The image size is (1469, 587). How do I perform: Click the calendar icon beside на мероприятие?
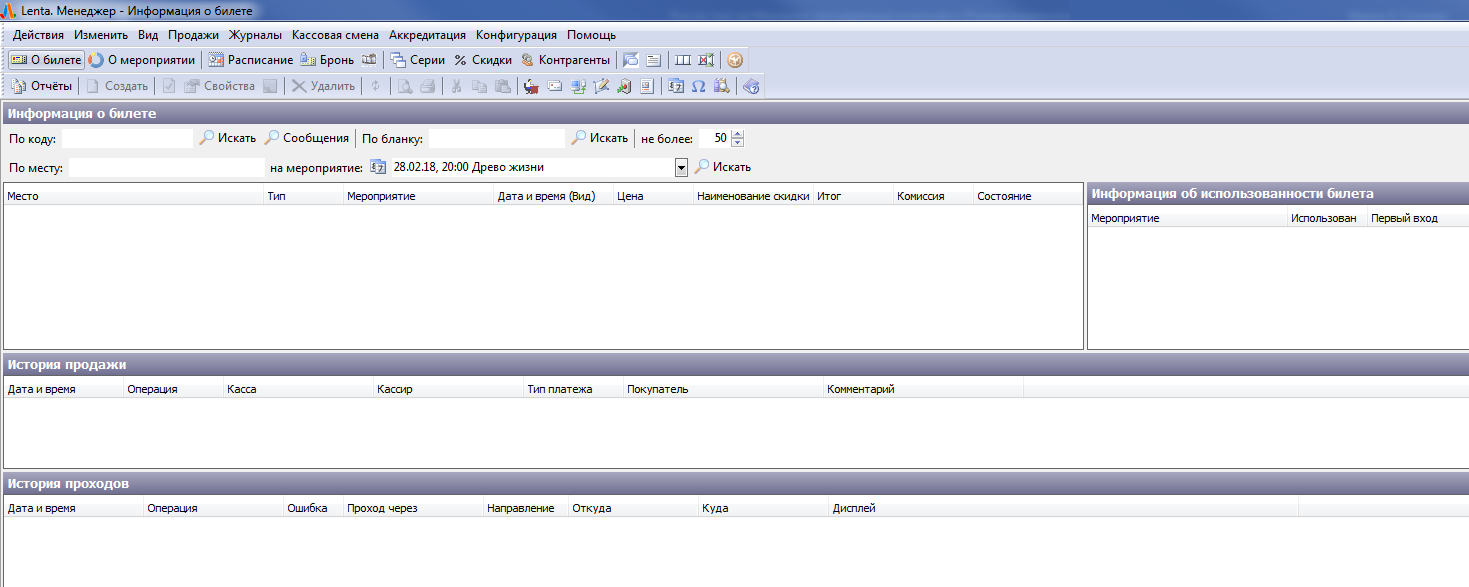(x=378, y=167)
